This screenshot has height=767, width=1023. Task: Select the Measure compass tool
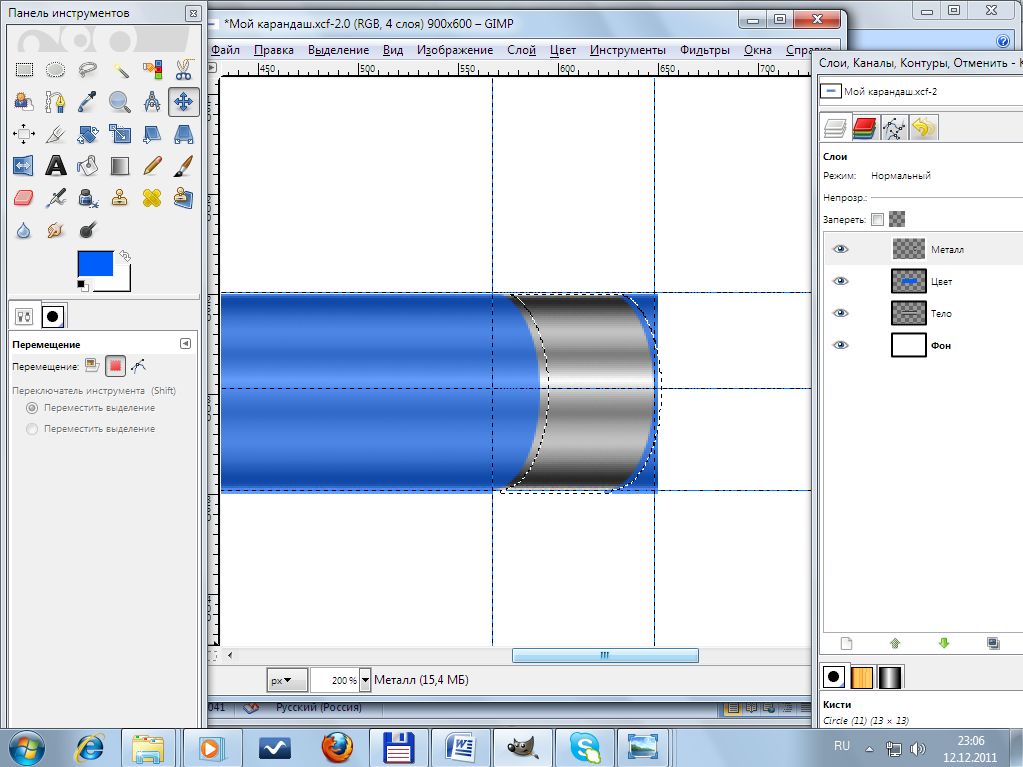[151, 102]
